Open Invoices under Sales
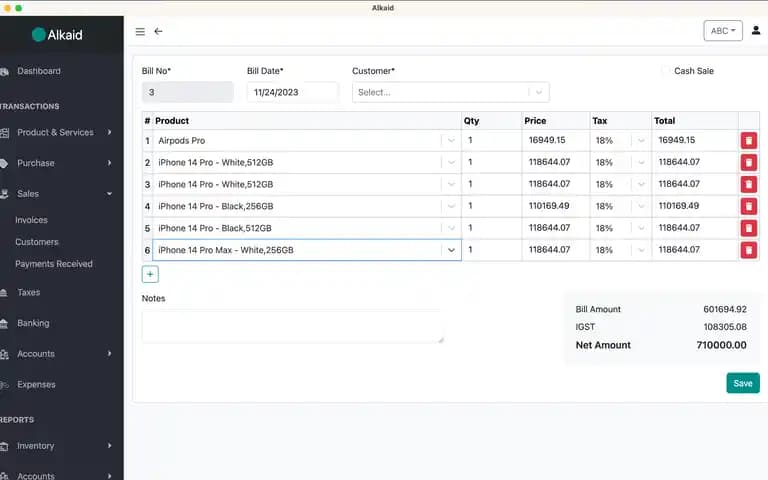Image resolution: width=768 pixels, height=480 pixels. [31, 220]
